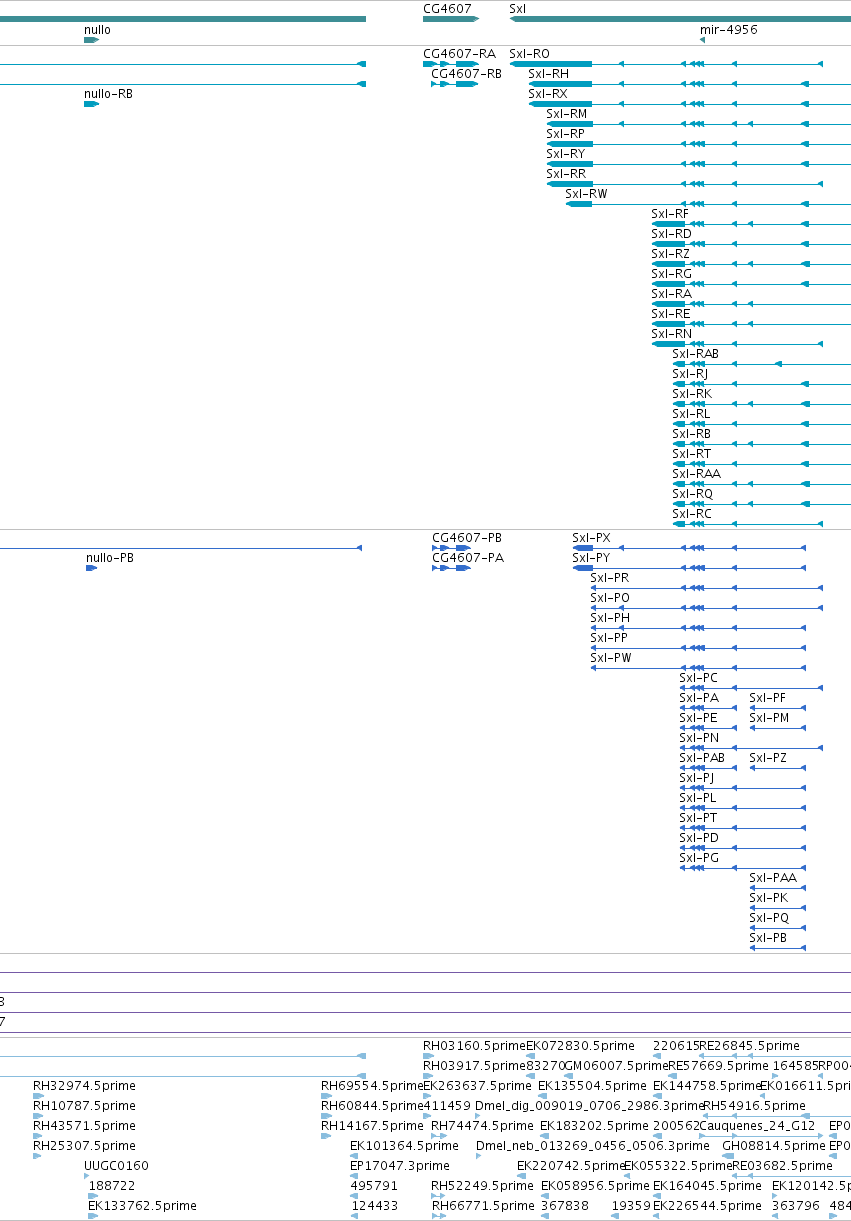851x1221 pixels.
Task: Click transcript Sxl-RF
Action: tap(670, 214)
